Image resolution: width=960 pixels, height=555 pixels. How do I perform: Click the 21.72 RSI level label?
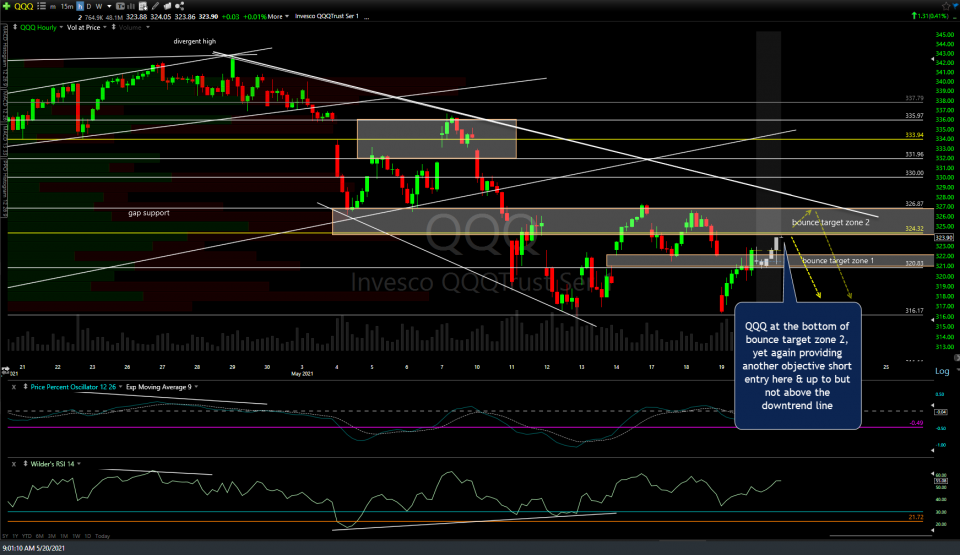point(915,518)
